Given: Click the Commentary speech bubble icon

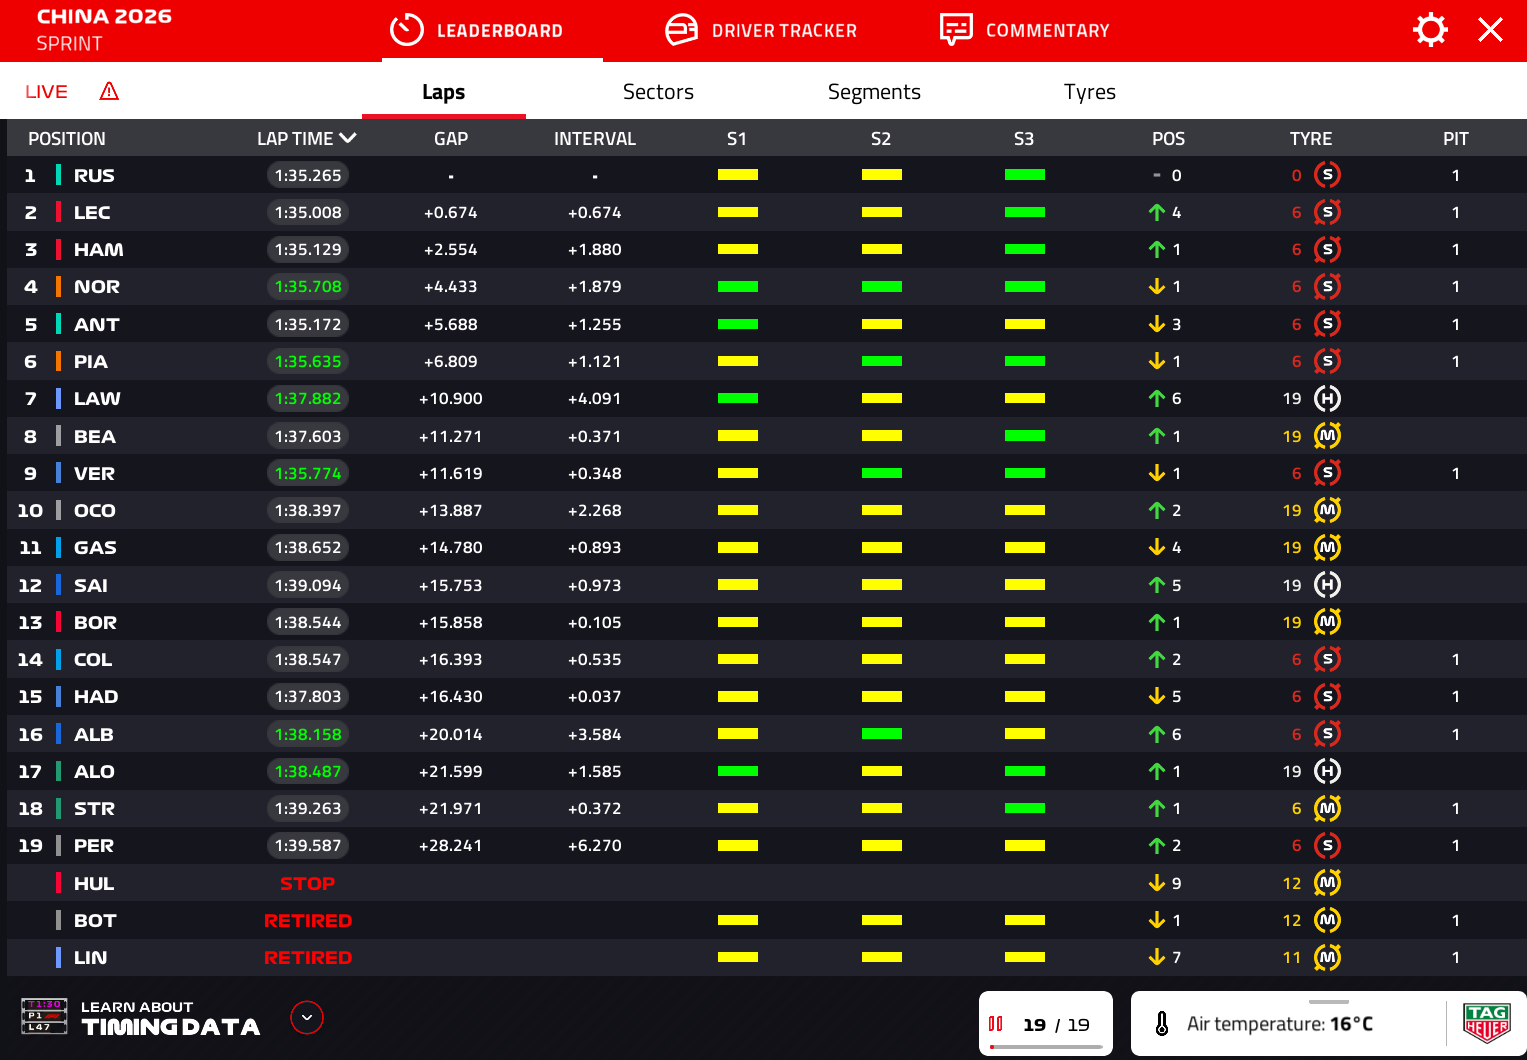Looking at the screenshot, I should [x=956, y=30].
